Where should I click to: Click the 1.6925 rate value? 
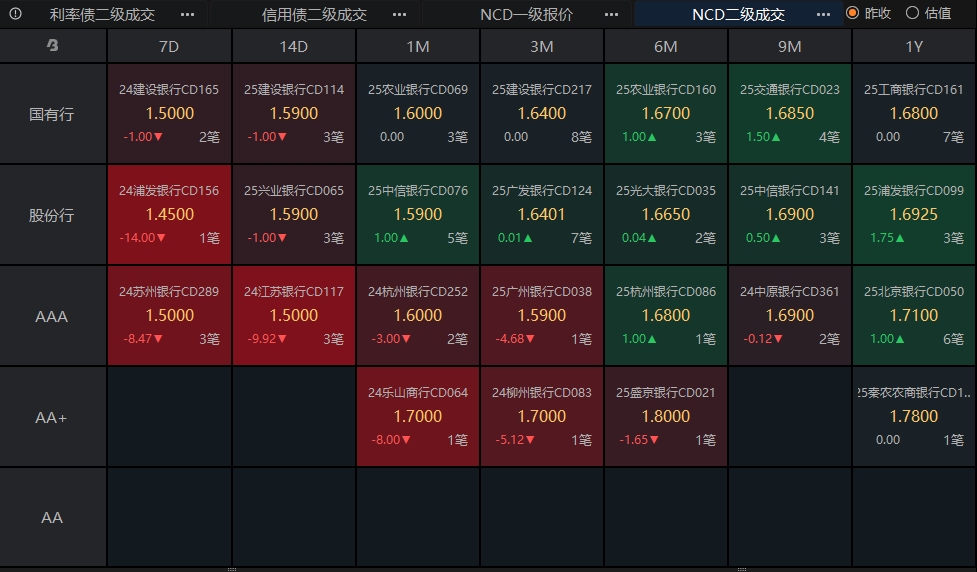(x=914, y=214)
